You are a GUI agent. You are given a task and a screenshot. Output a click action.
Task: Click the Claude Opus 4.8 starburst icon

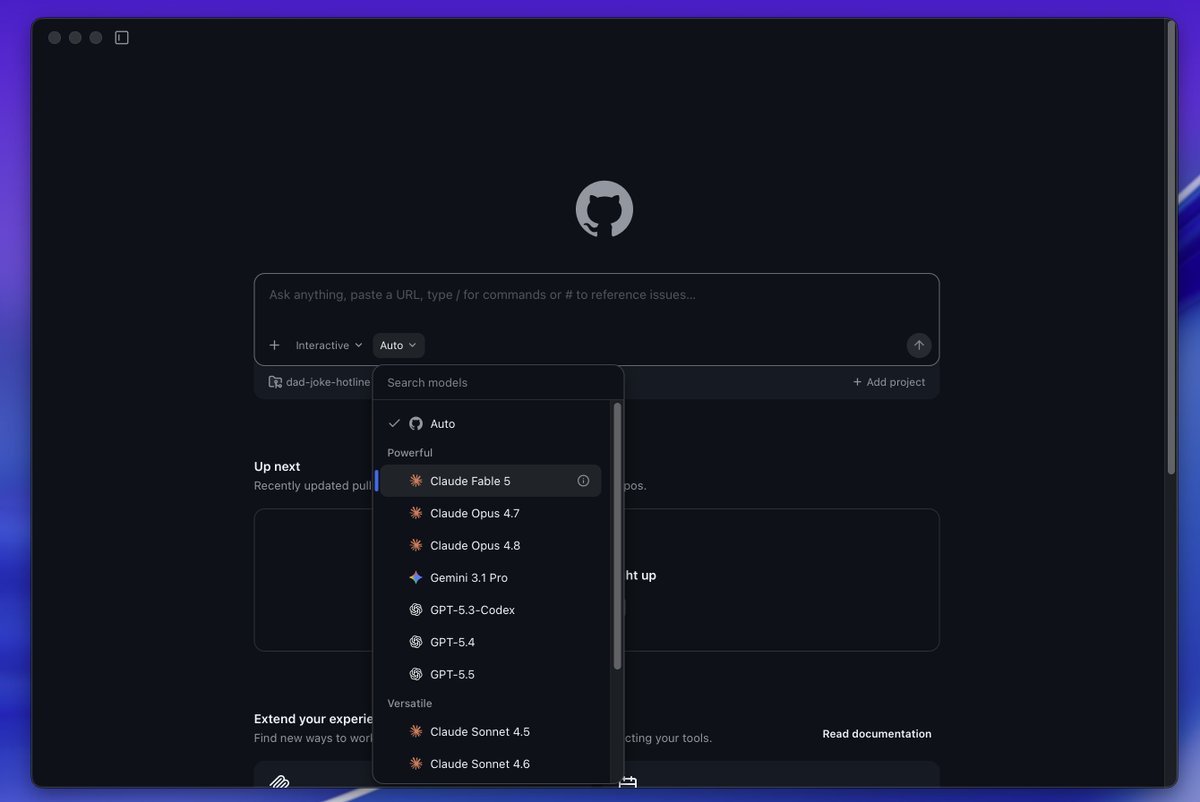pyautogui.click(x=416, y=545)
